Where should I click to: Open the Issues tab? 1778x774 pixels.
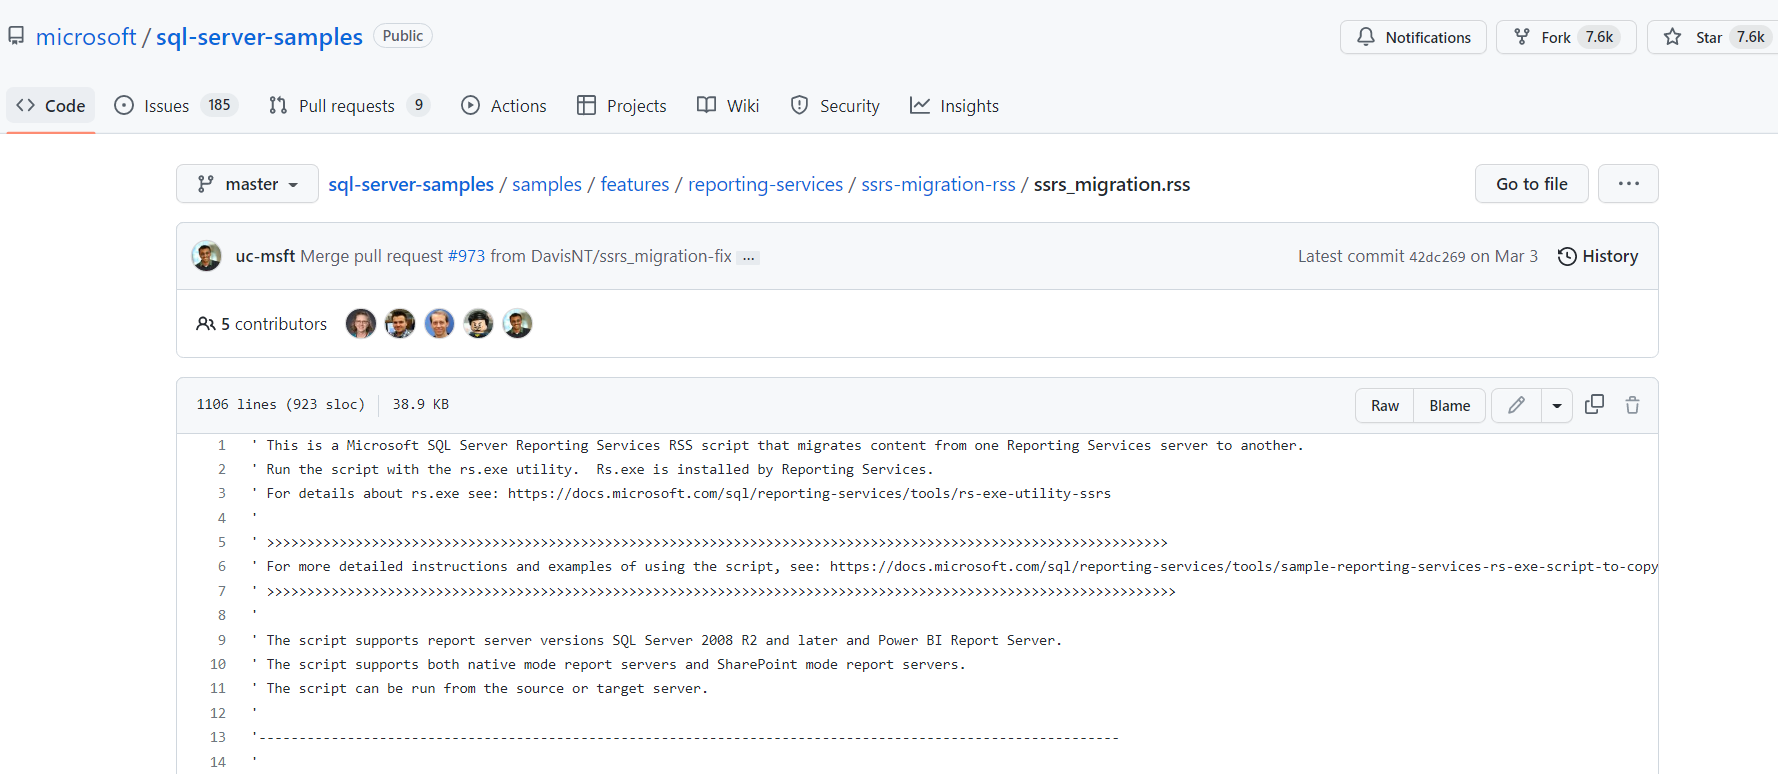pos(176,106)
